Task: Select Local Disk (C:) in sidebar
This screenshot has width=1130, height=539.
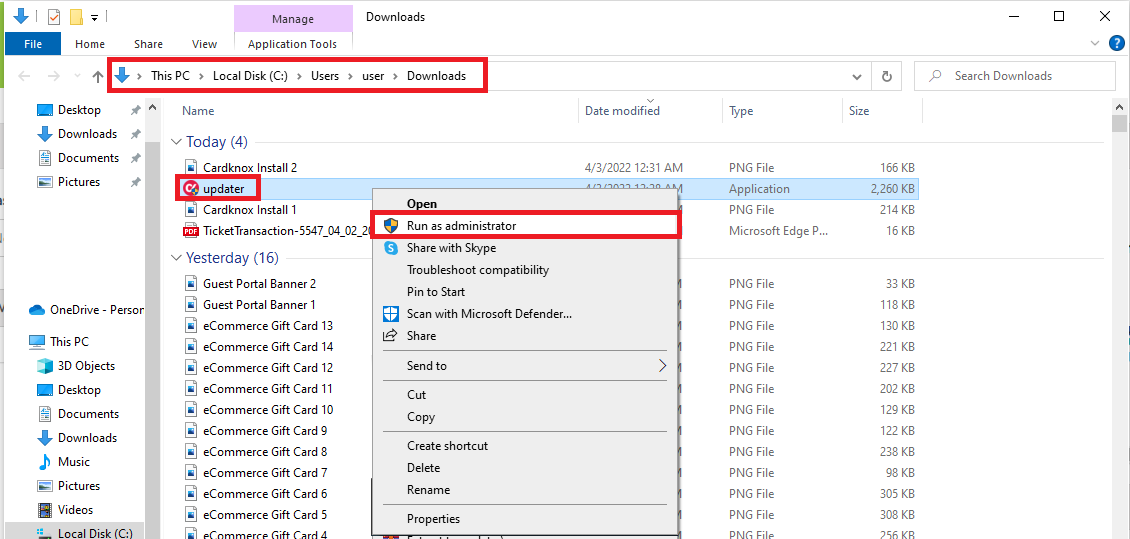Action: click(94, 533)
